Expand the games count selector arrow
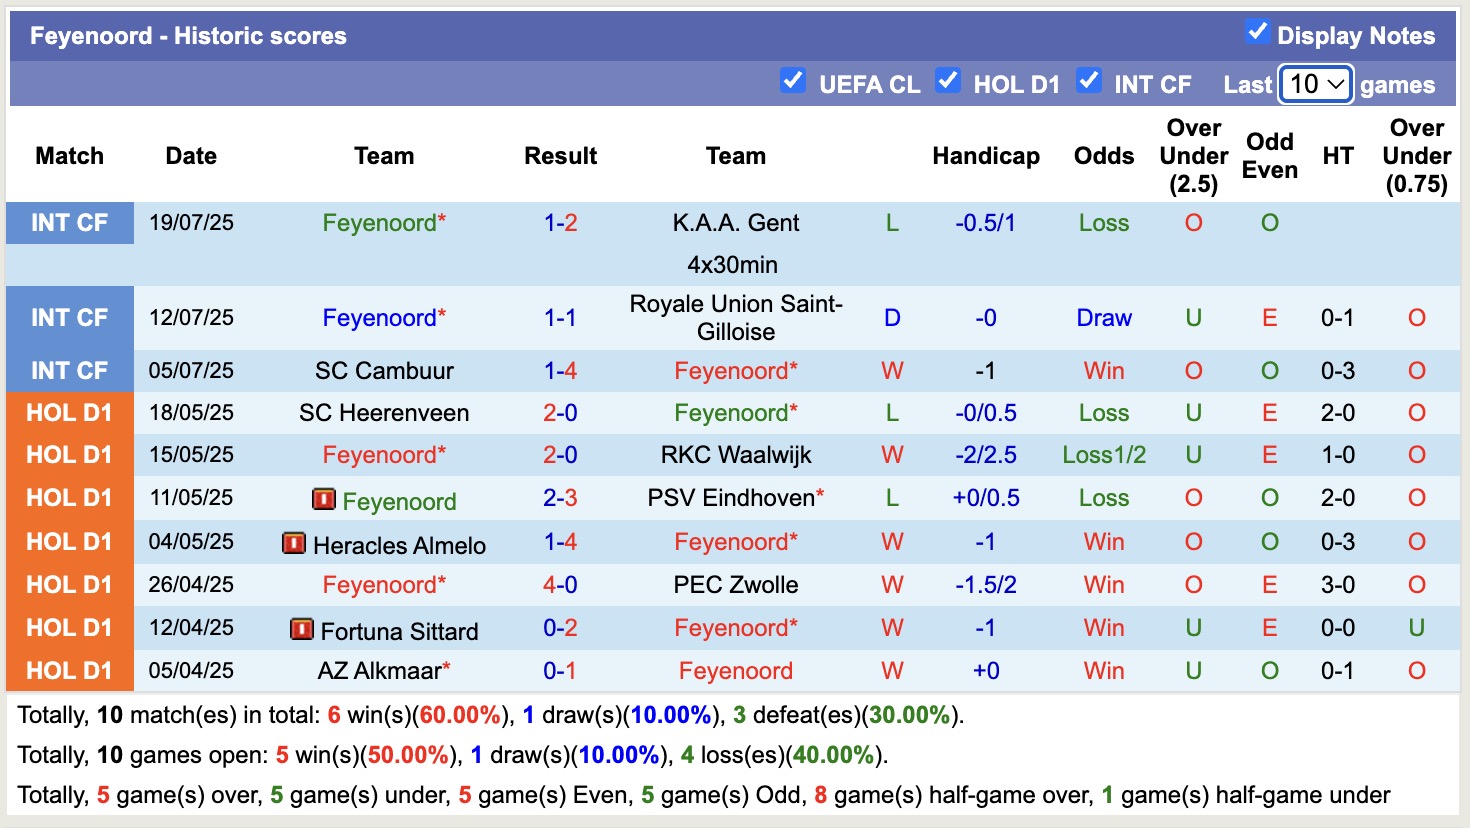The width and height of the screenshot is (1470, 828). [x=1337, y=85]
